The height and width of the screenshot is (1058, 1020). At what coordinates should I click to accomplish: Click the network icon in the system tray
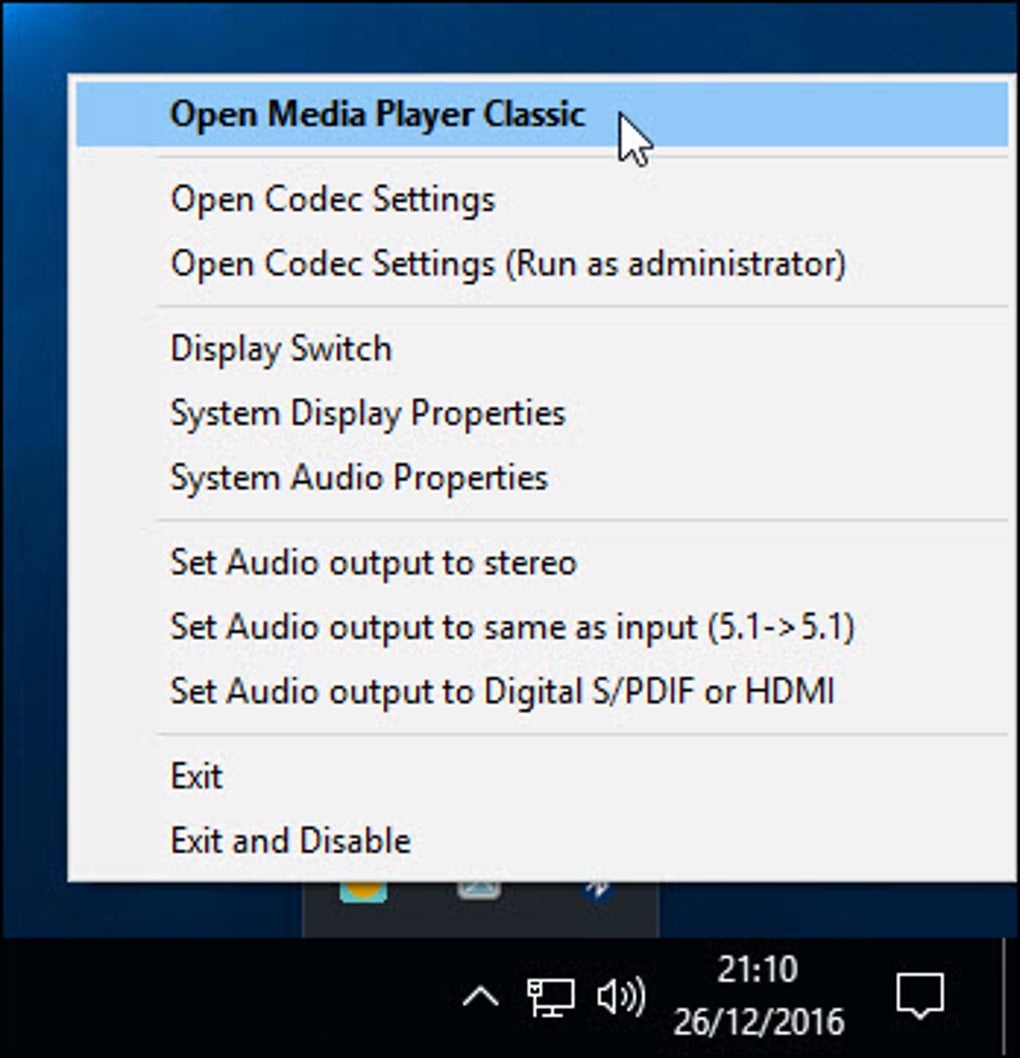pos(550,997)
